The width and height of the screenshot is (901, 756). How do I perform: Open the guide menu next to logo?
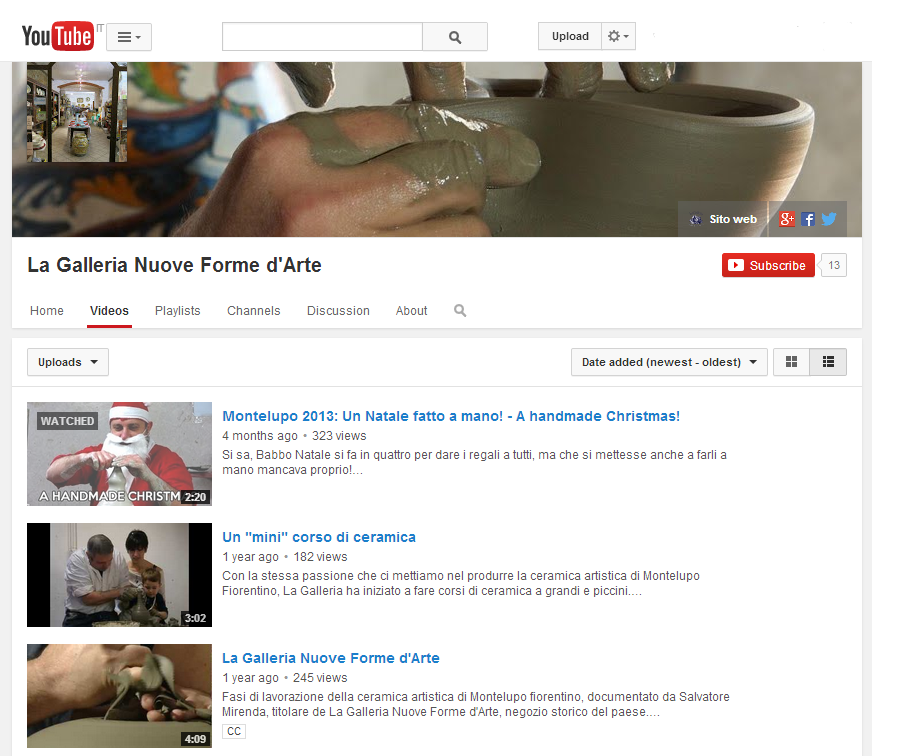[x=129, y=37]
